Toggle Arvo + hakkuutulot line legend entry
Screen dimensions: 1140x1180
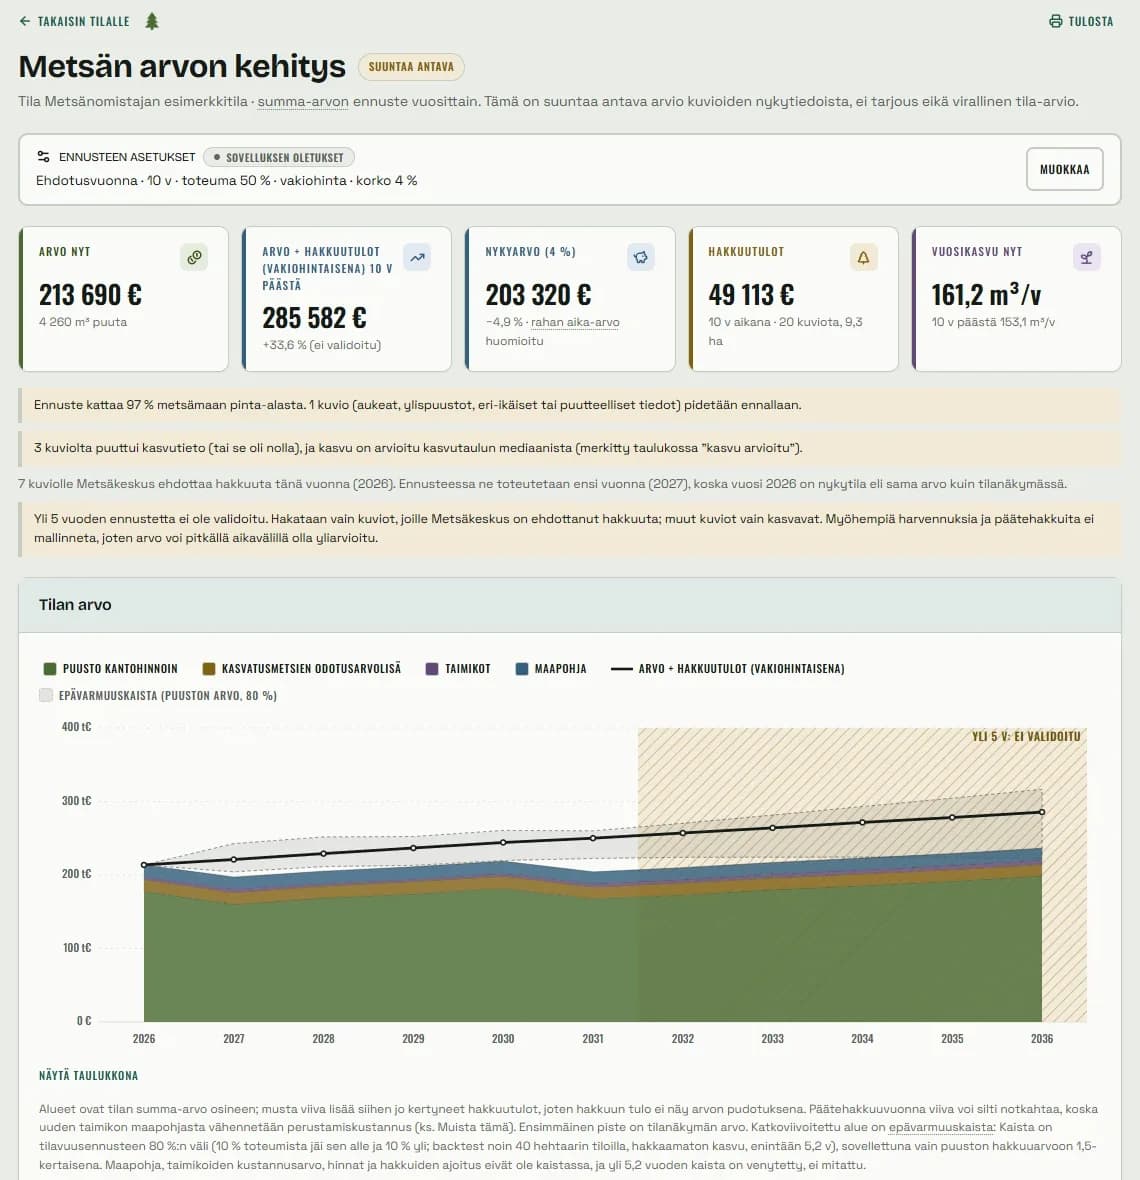728,668
